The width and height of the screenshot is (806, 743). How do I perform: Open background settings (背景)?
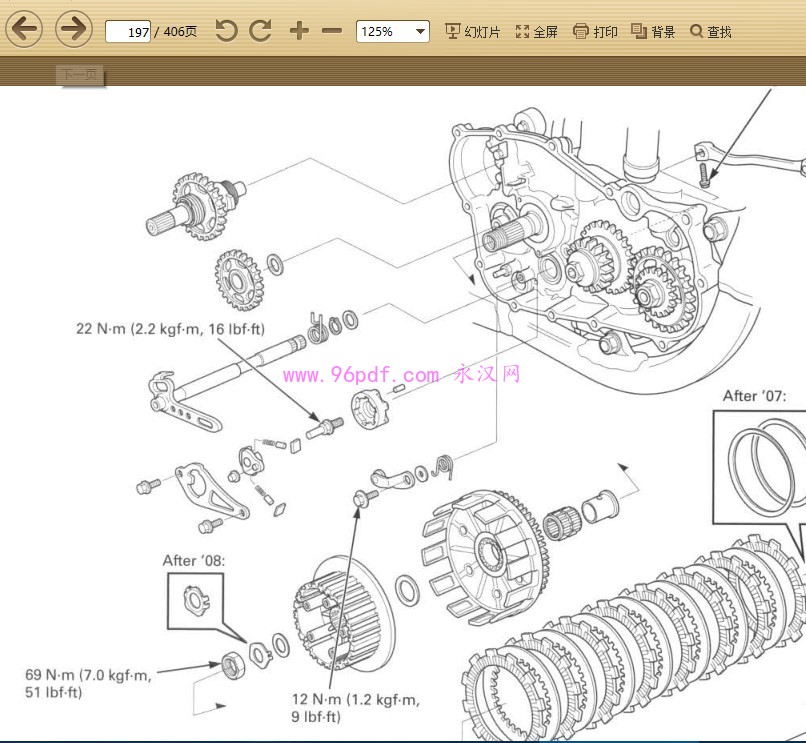click(653, 32)
